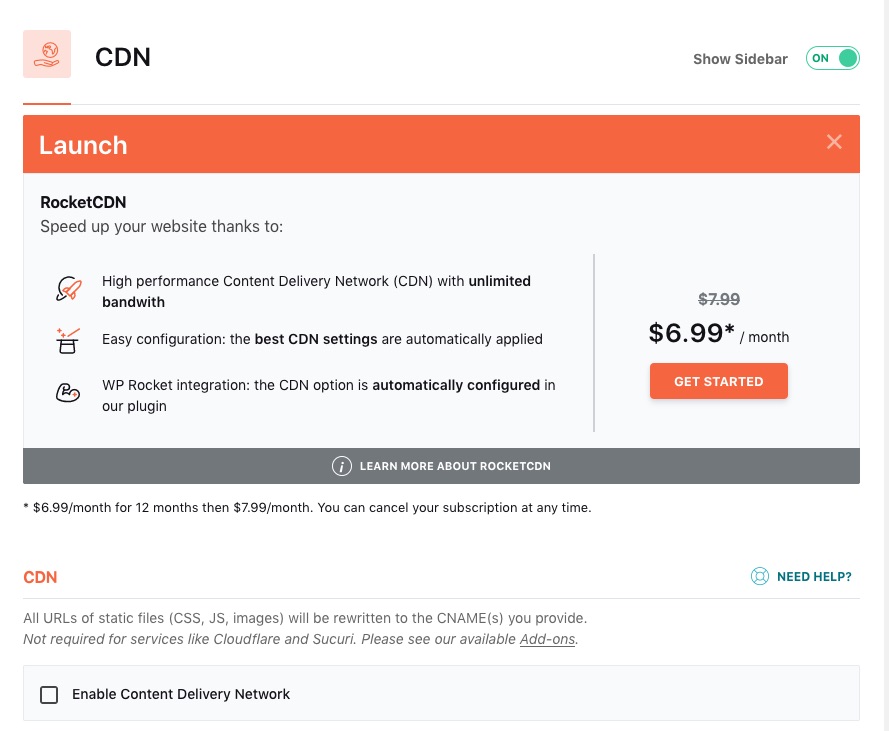Open LEARN MORE ABOUT ROCKETCDN text link
The height and width of the screenshot is (731, 889).
pyautogui.click(x=455, y=466)
